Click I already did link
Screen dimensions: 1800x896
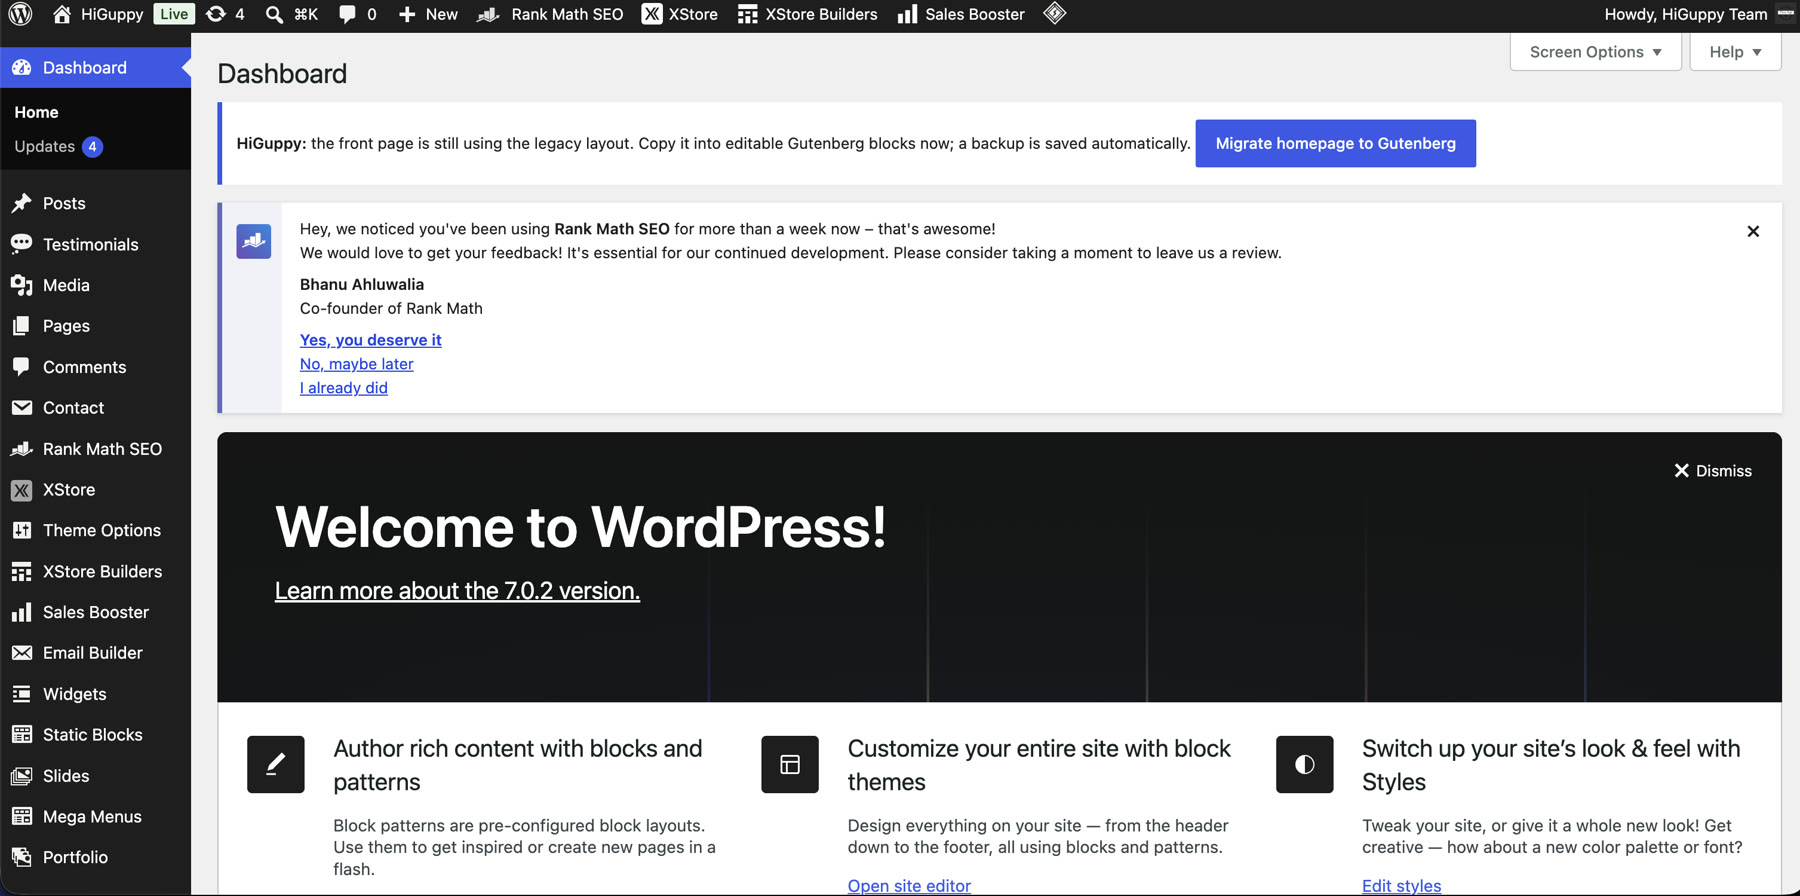[x=344, y=388]
